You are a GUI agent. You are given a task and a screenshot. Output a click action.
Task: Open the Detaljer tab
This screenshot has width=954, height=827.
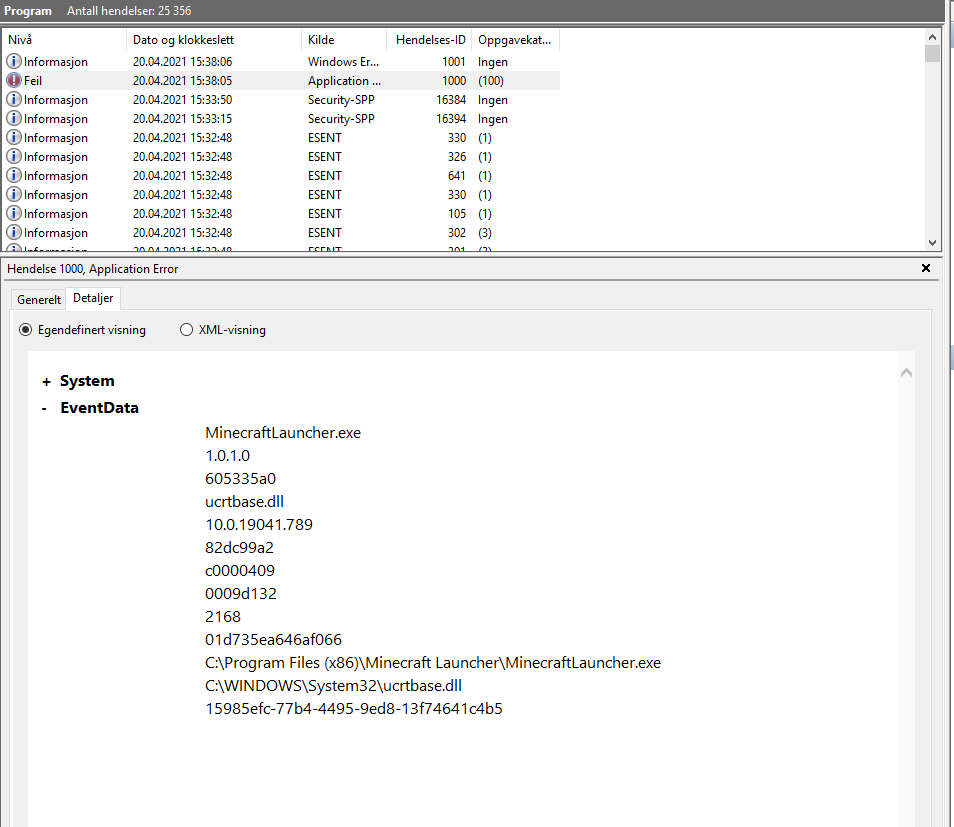pyautogui.click(x=94, y=299)
